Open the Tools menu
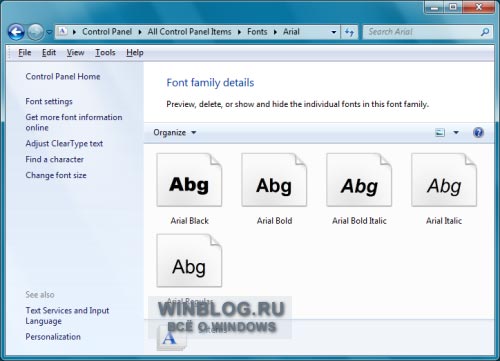The width and height of the screenshot is (500, 361). click(x=105, y=53)
